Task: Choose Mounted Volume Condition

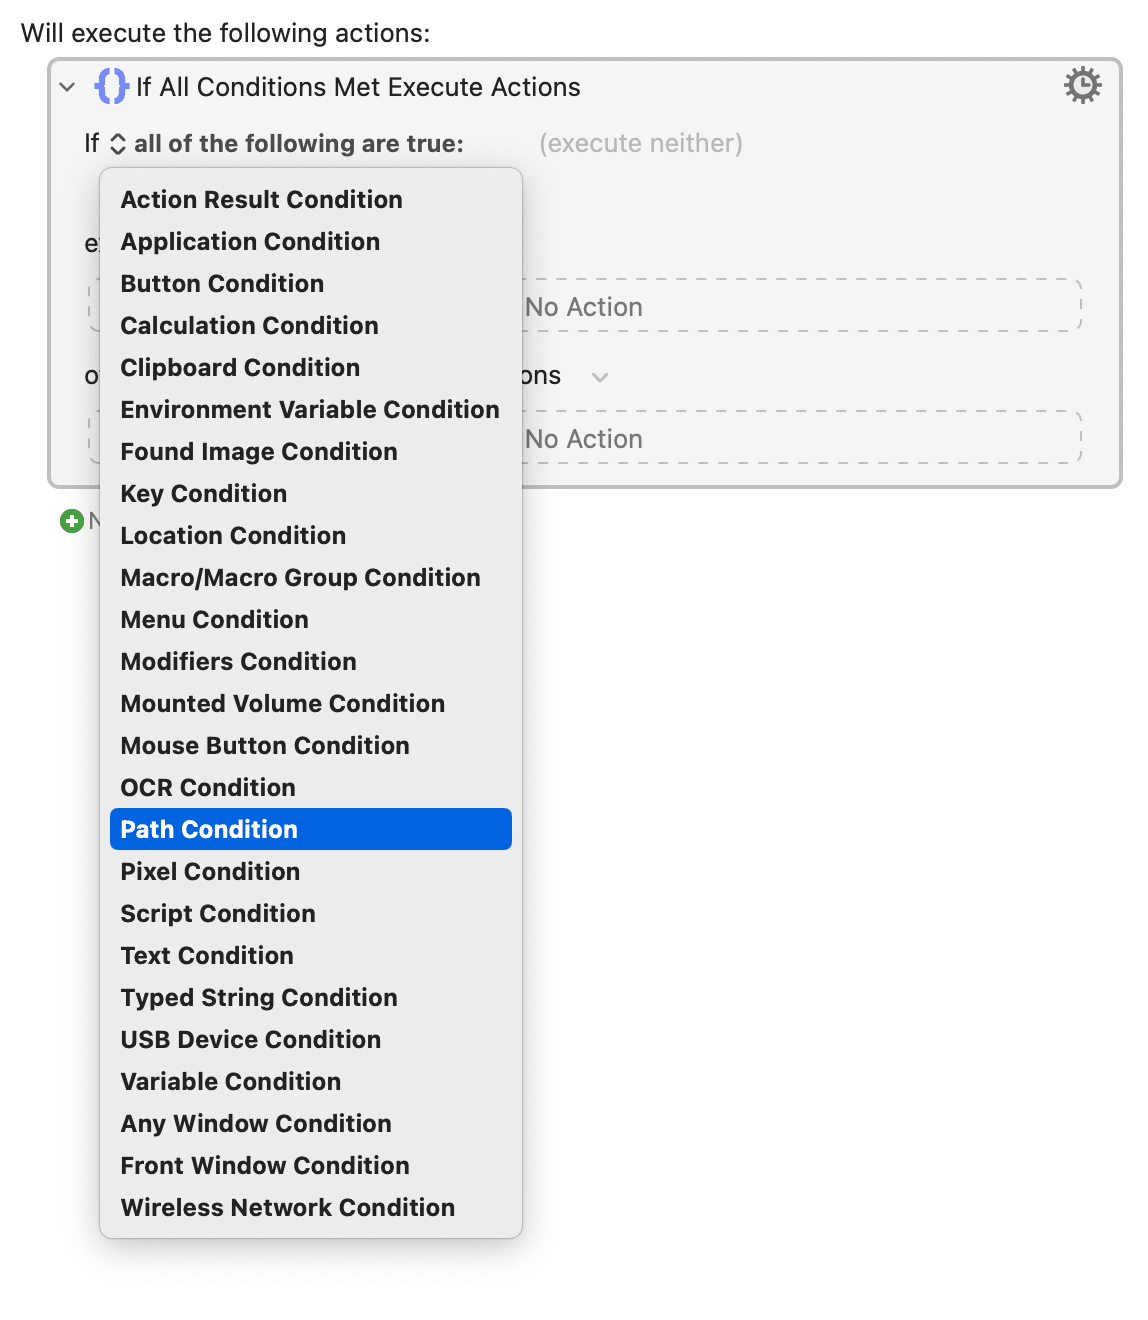Action: coord(283,703)
